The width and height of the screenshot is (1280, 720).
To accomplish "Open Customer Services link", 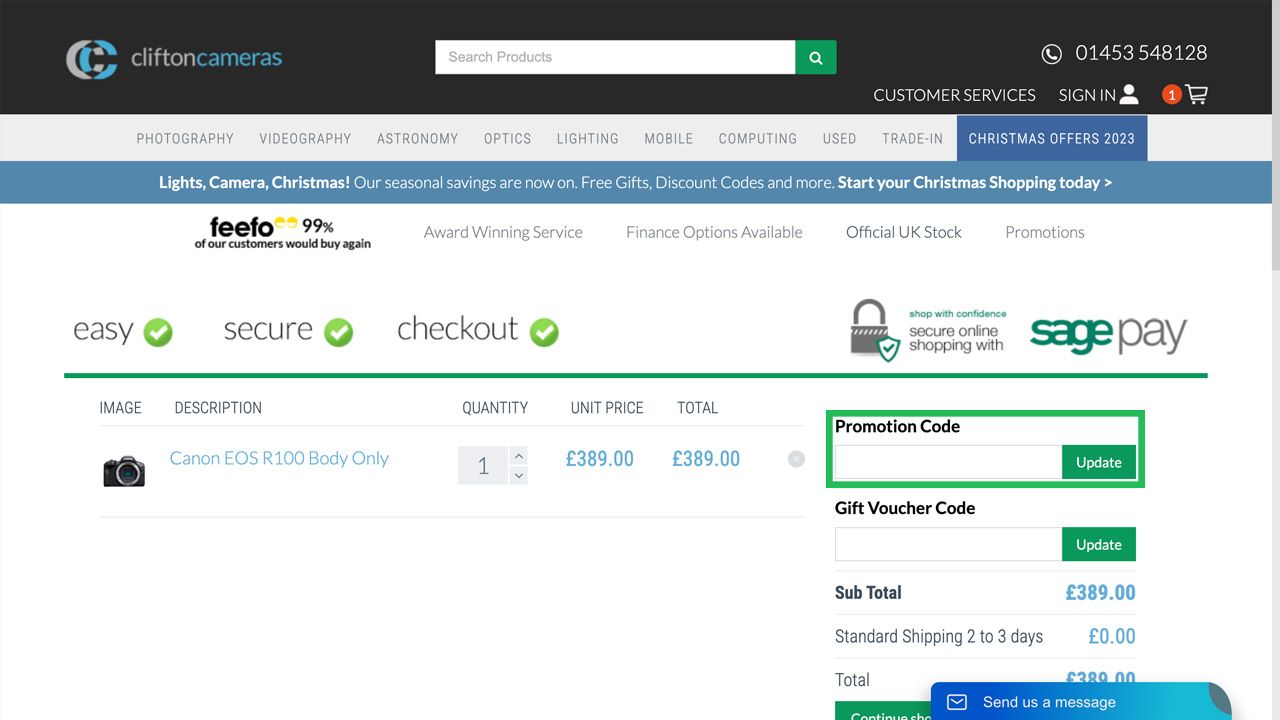I will click(x=954, y=95).
